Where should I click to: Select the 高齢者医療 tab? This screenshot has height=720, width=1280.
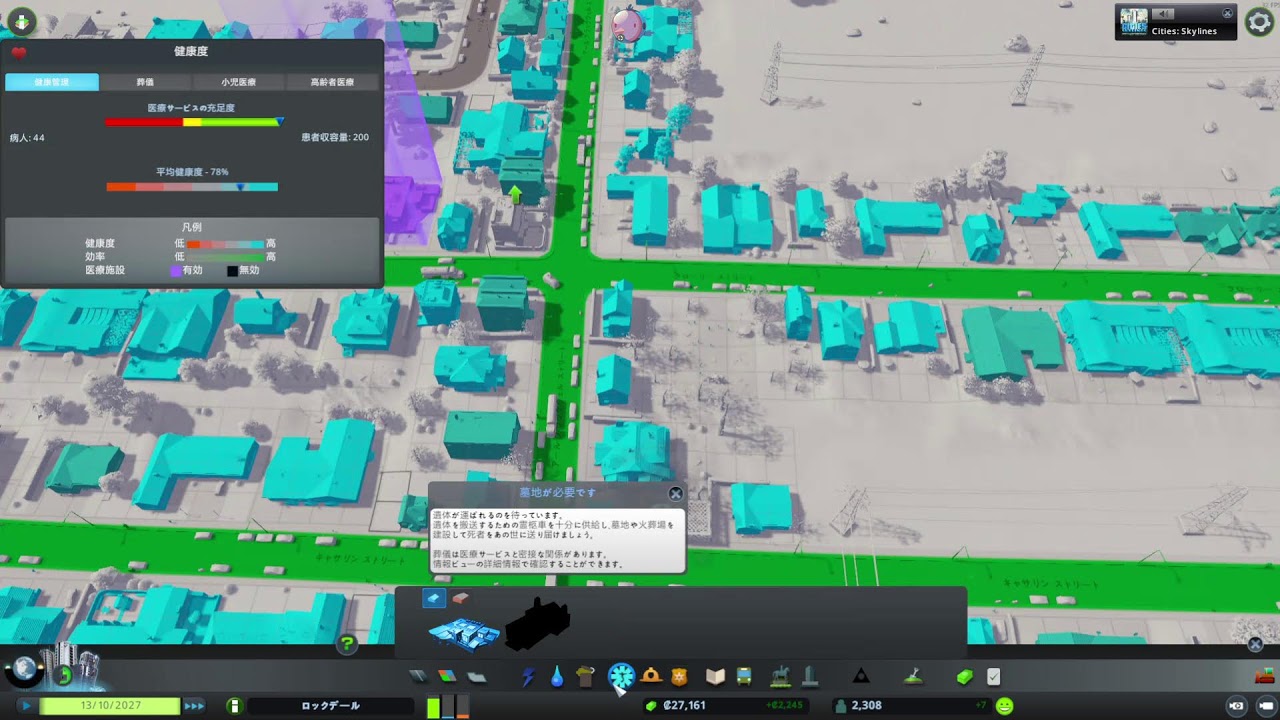[331, 82]
